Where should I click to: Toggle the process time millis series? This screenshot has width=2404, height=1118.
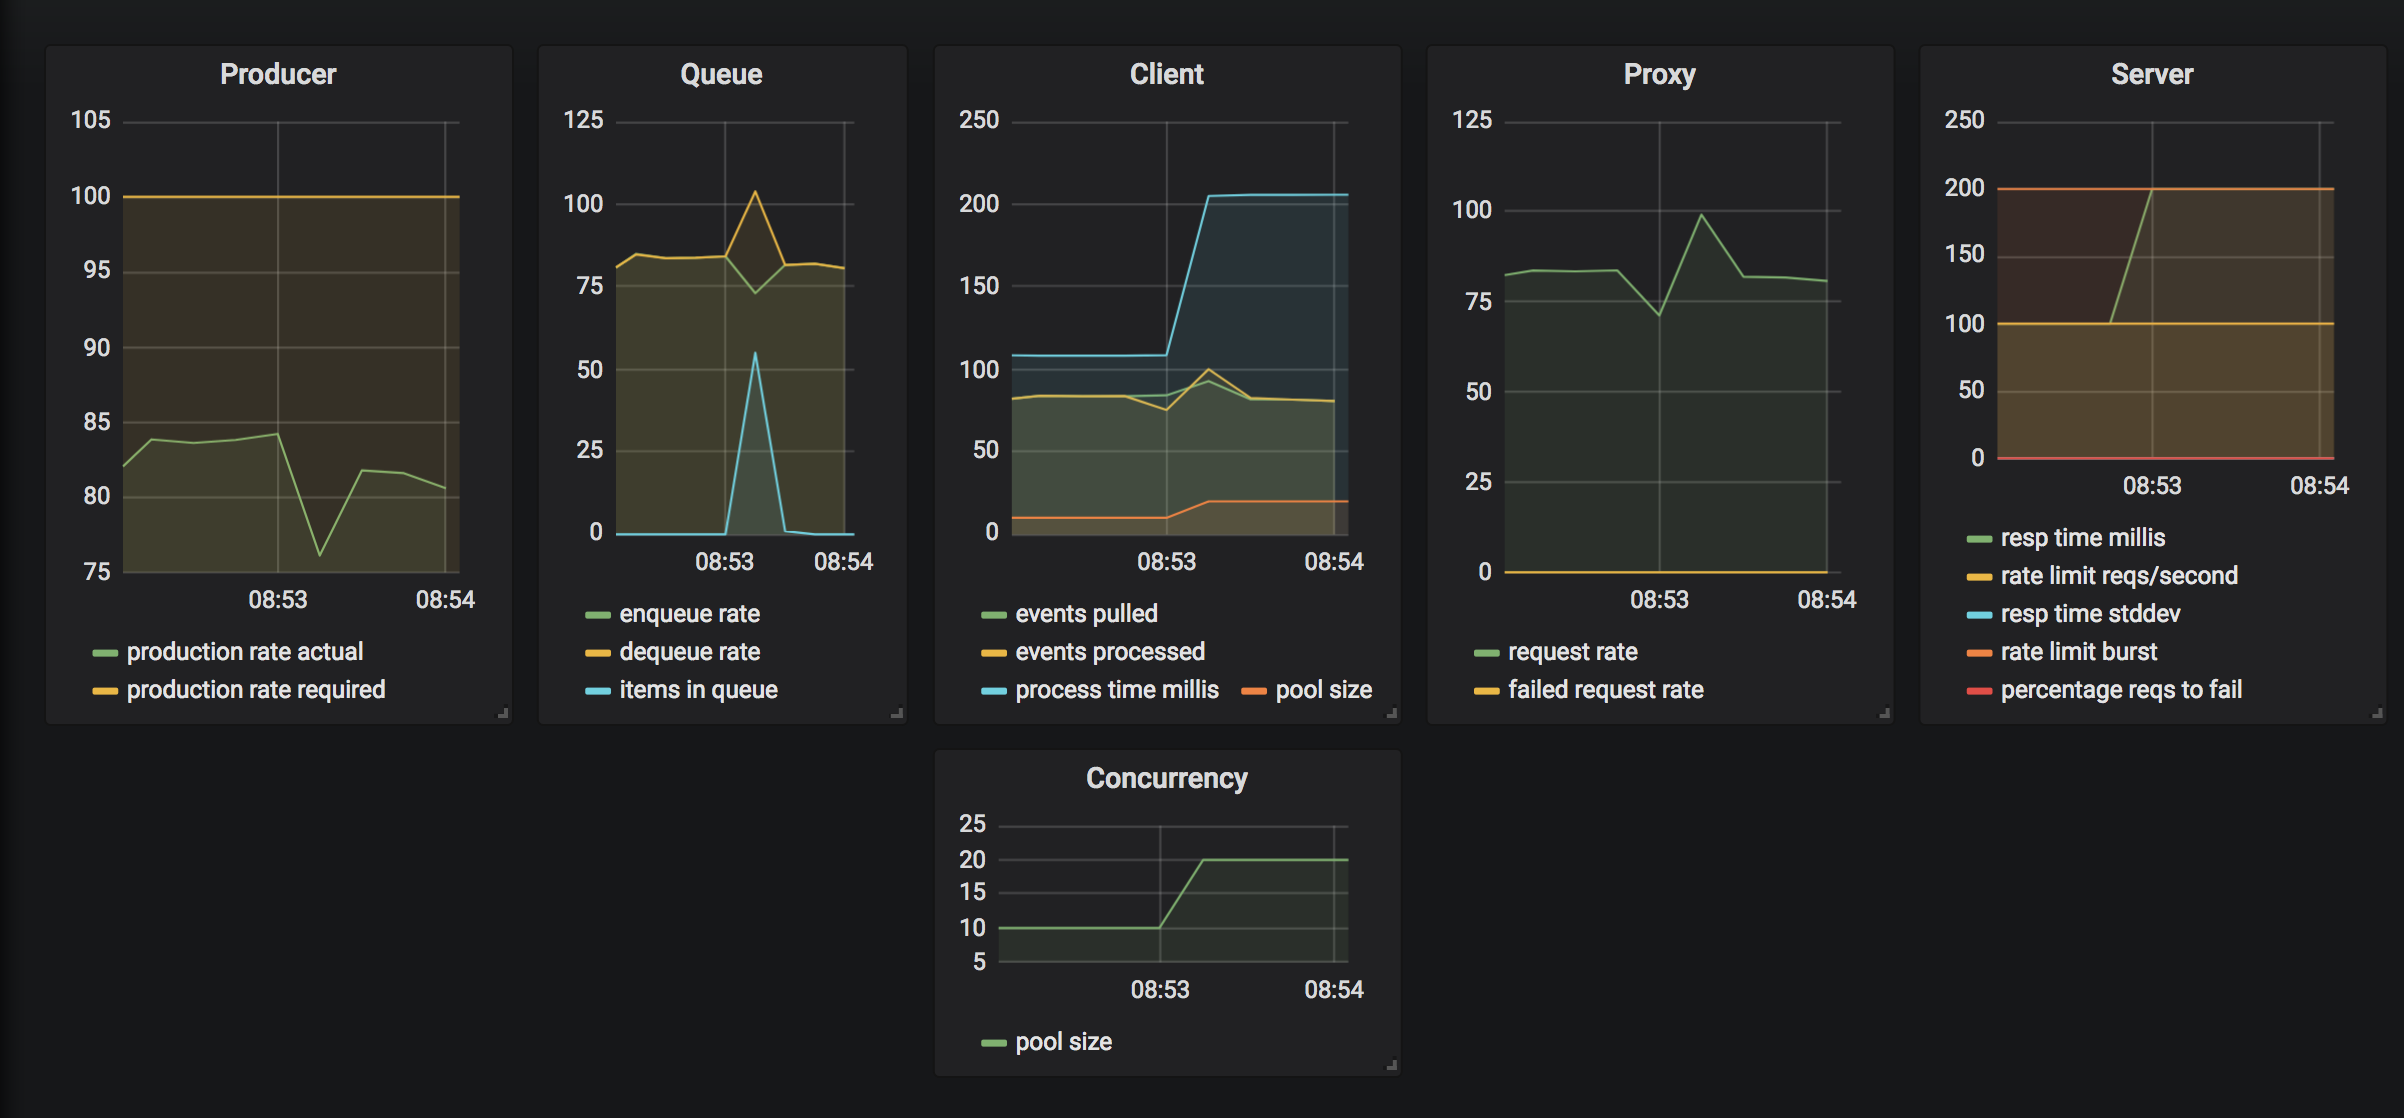(1117, 690)
